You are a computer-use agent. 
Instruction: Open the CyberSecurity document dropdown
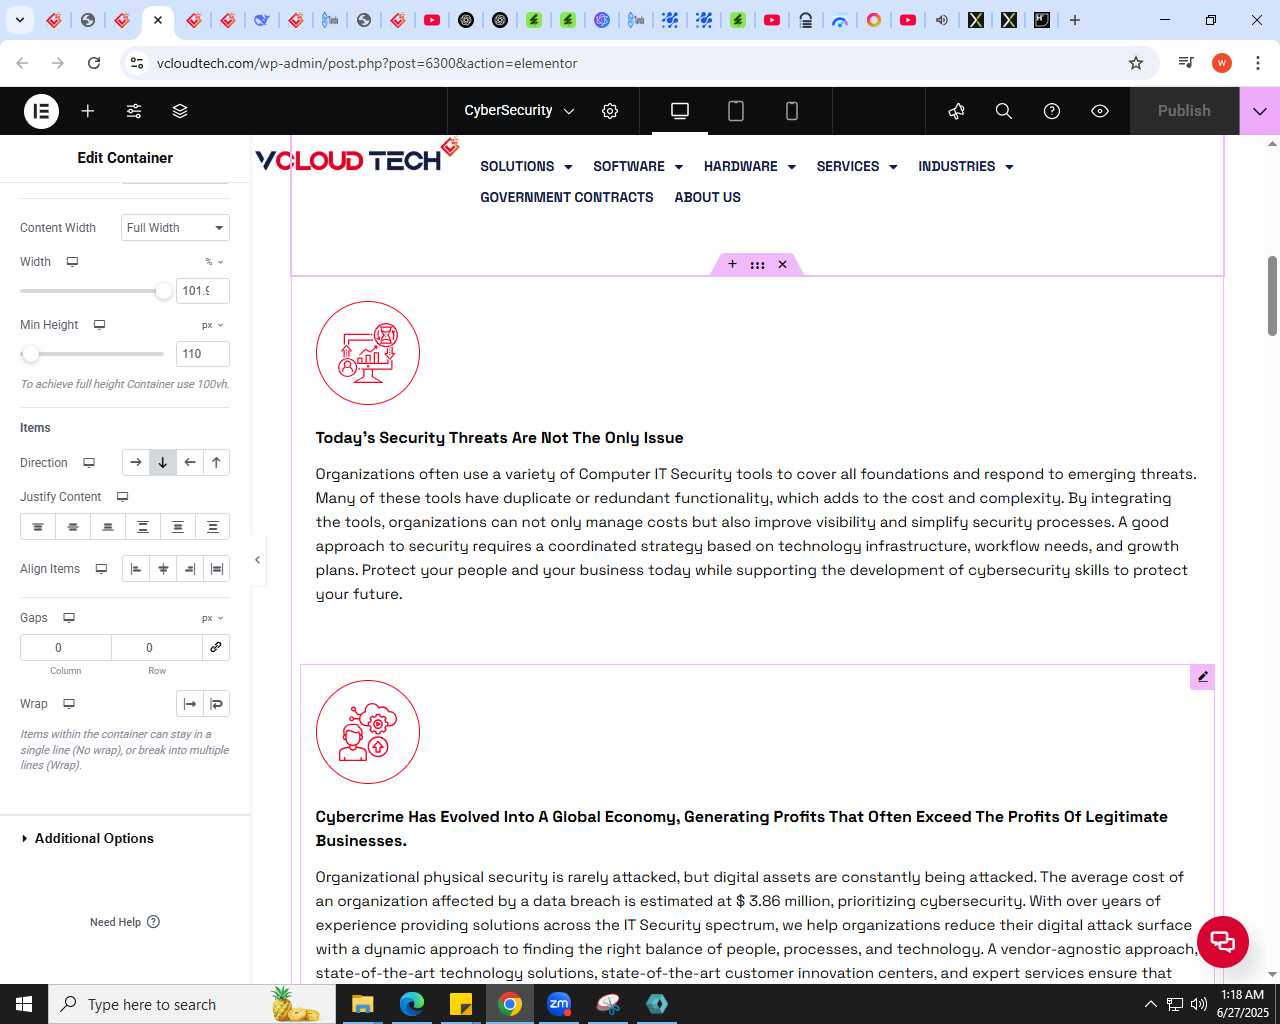coord(519,111)
